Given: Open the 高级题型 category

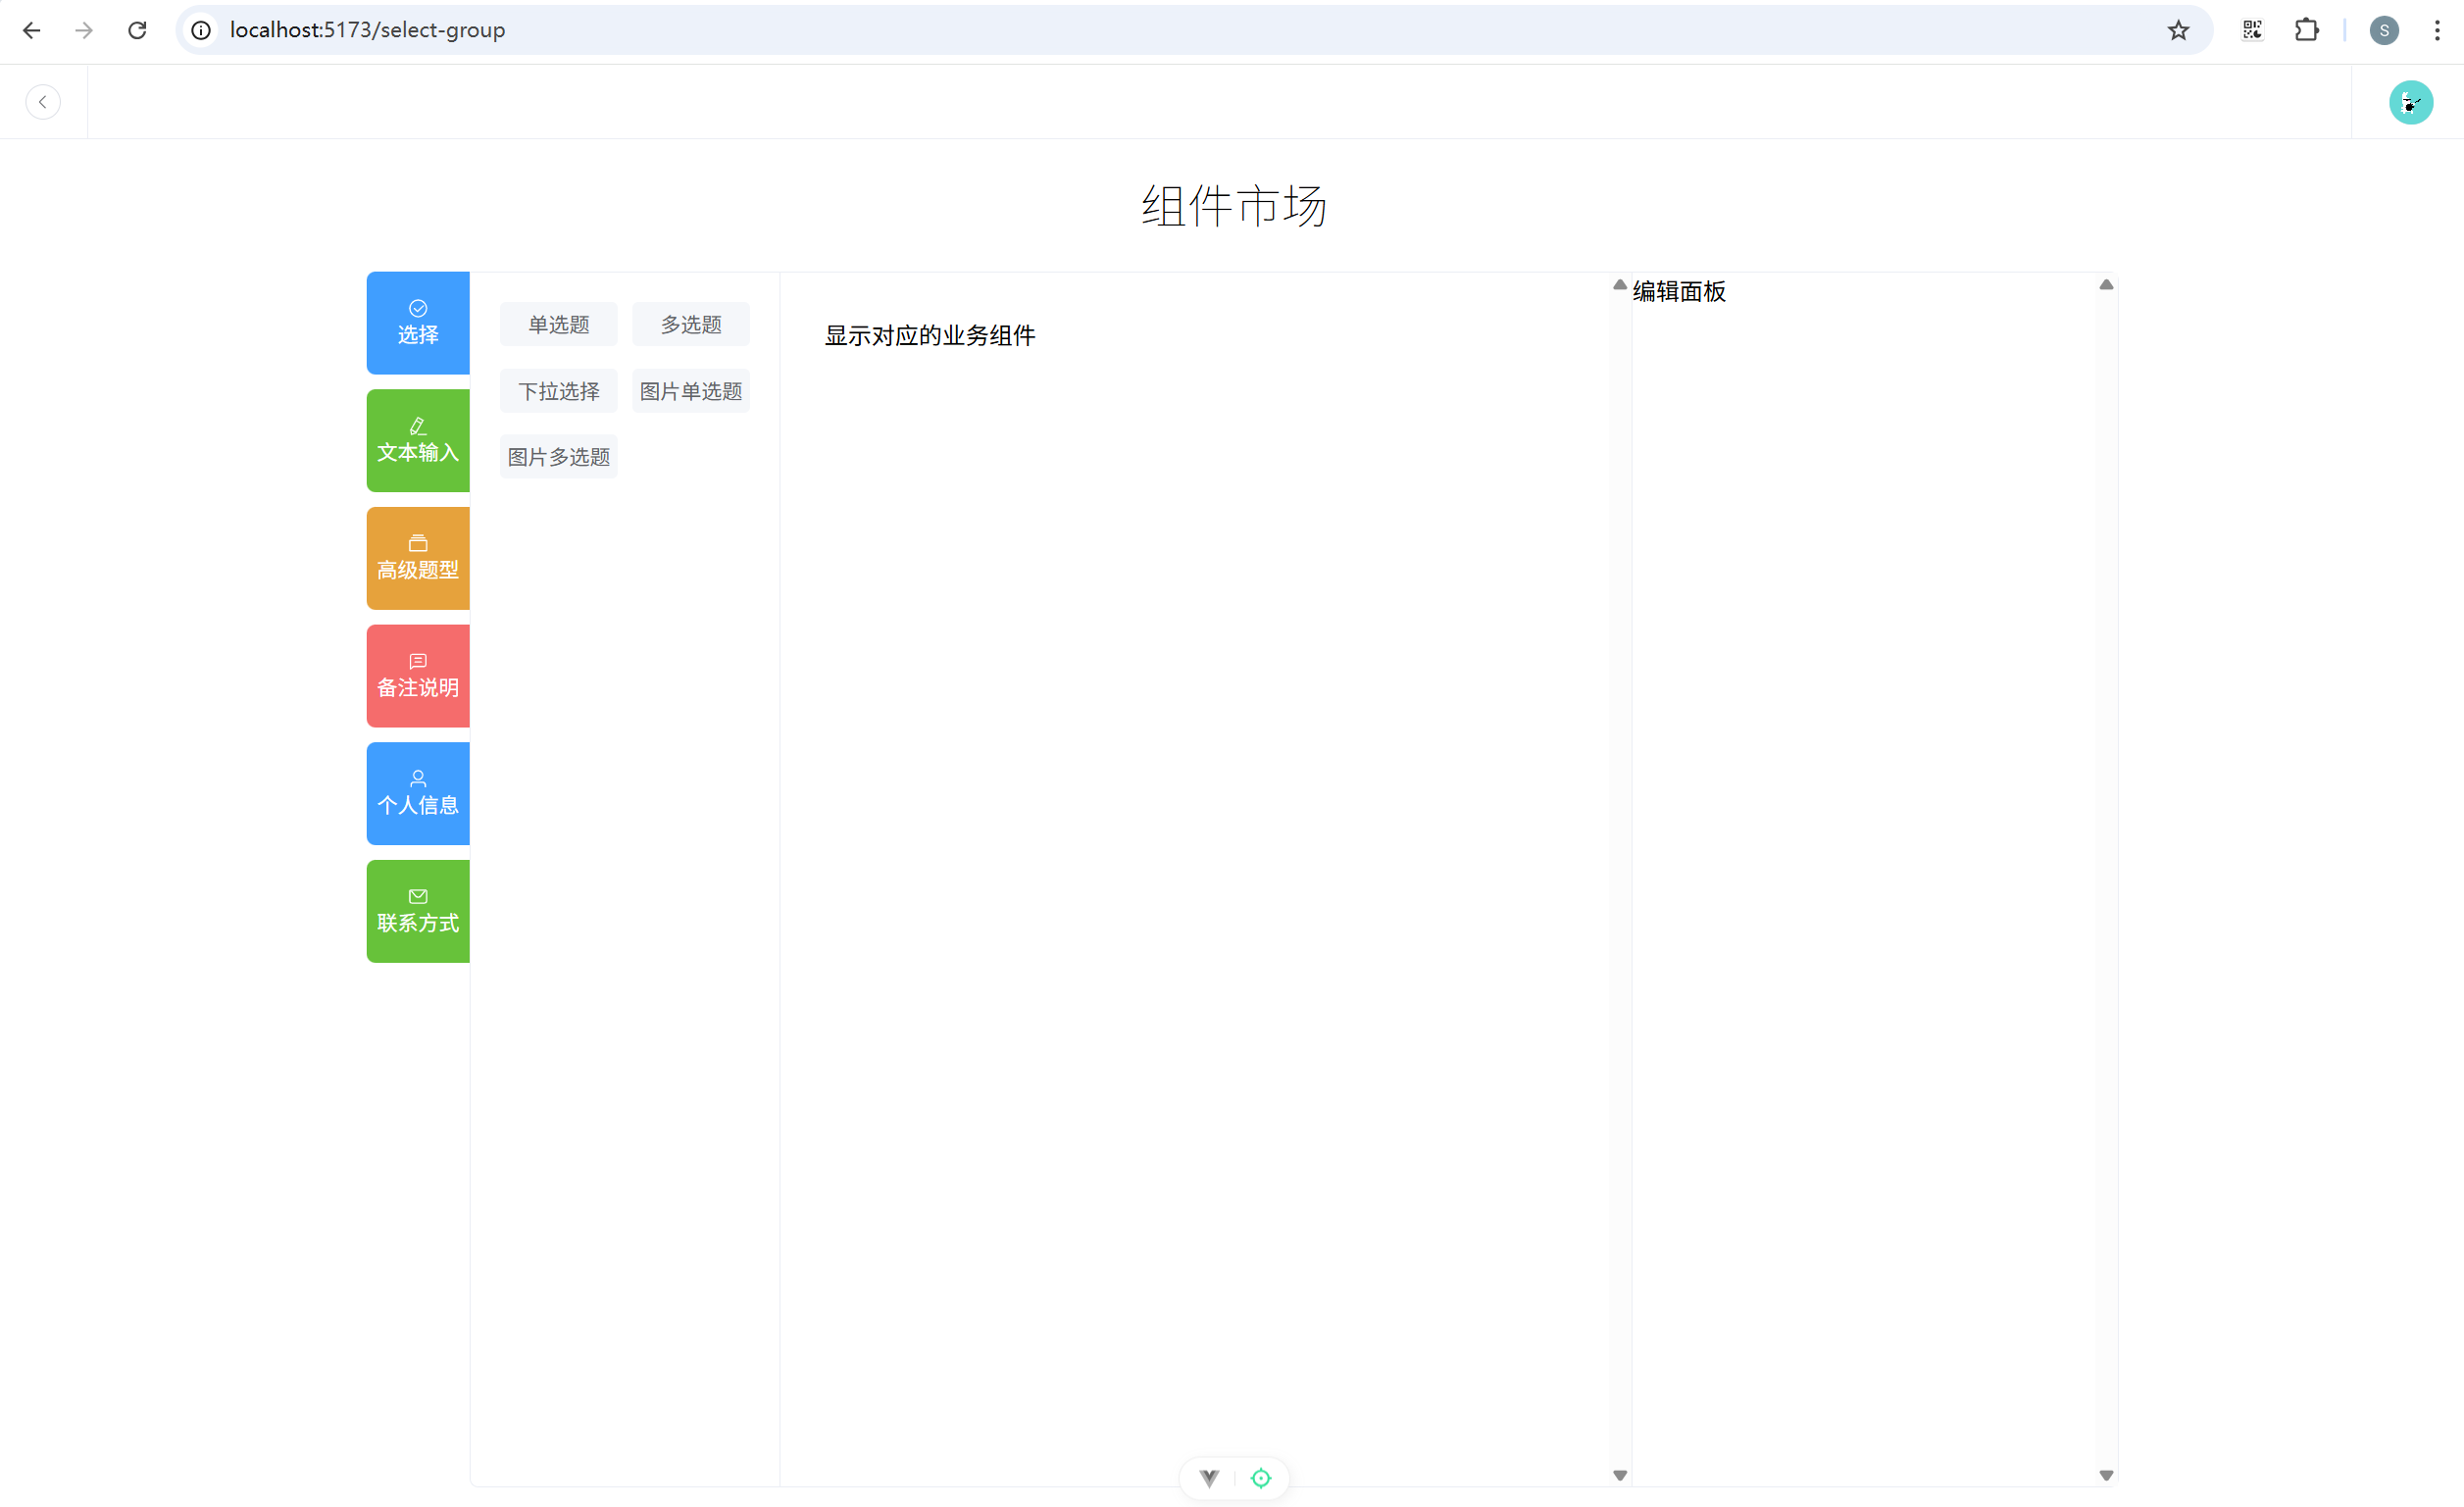Looking at the screenshot, I should click(x=417, y=558).
